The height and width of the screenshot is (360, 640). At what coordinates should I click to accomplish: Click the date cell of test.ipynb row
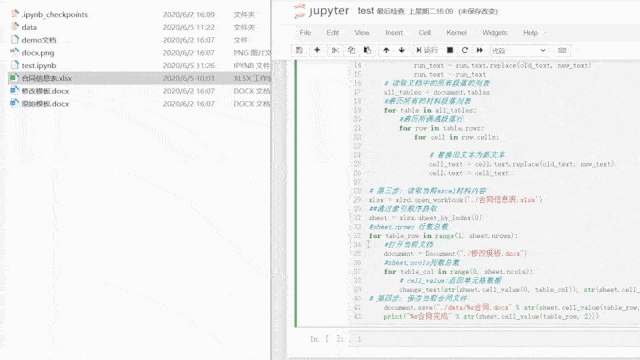point(189,65)
